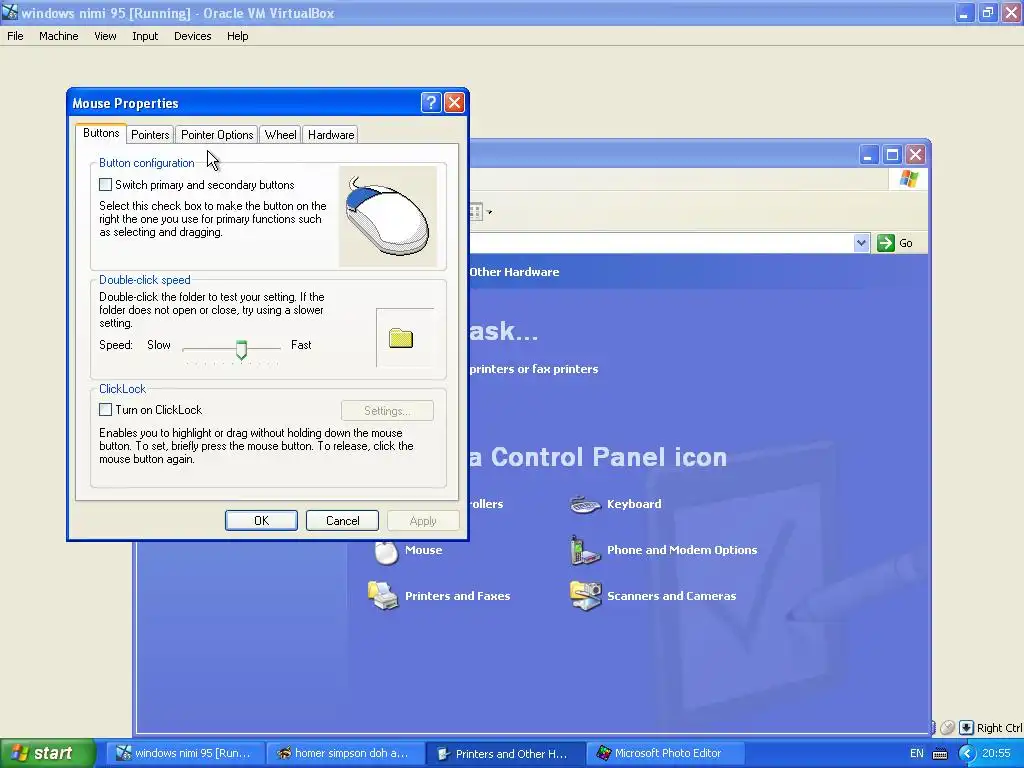Click the Mouse control panel icon

[x=386, y=551]
